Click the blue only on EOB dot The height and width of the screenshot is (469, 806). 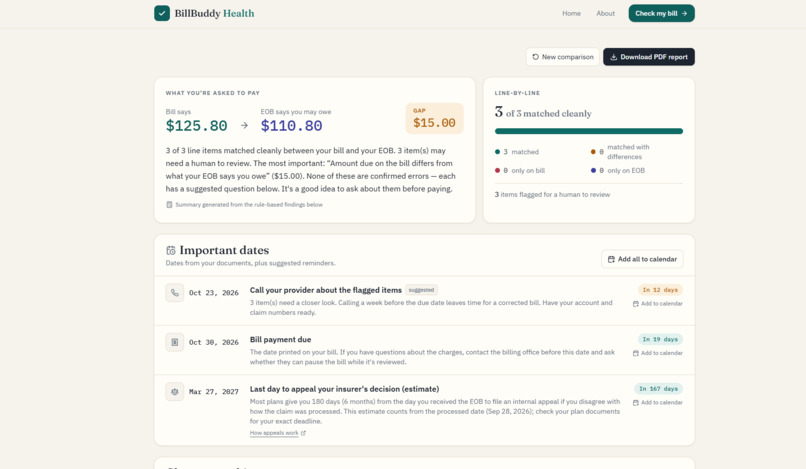(593, 170)
